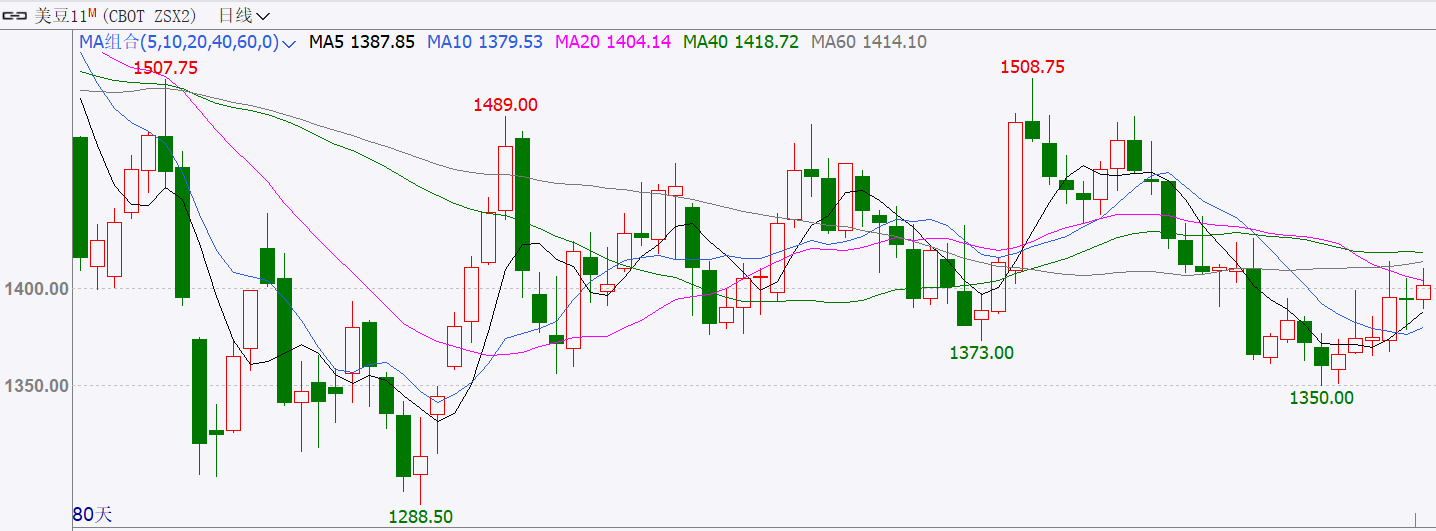Image resolution: width=1436 pixels, height=531 pixels.
Task: Click the 1489.00 peak price label
Action: coord(506,105)
